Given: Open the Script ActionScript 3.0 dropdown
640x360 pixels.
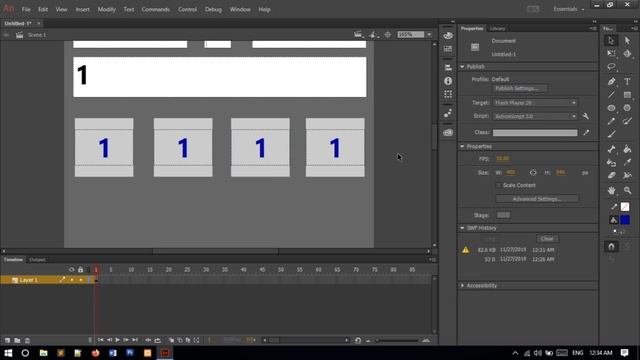Looking at the screenshot, I should point(535,116).
